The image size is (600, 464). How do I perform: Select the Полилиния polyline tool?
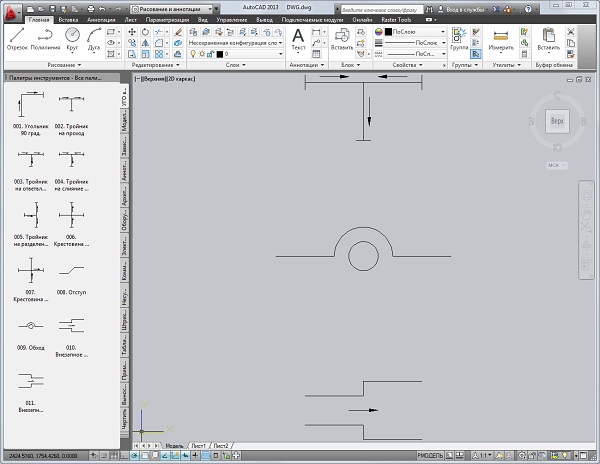45,38
